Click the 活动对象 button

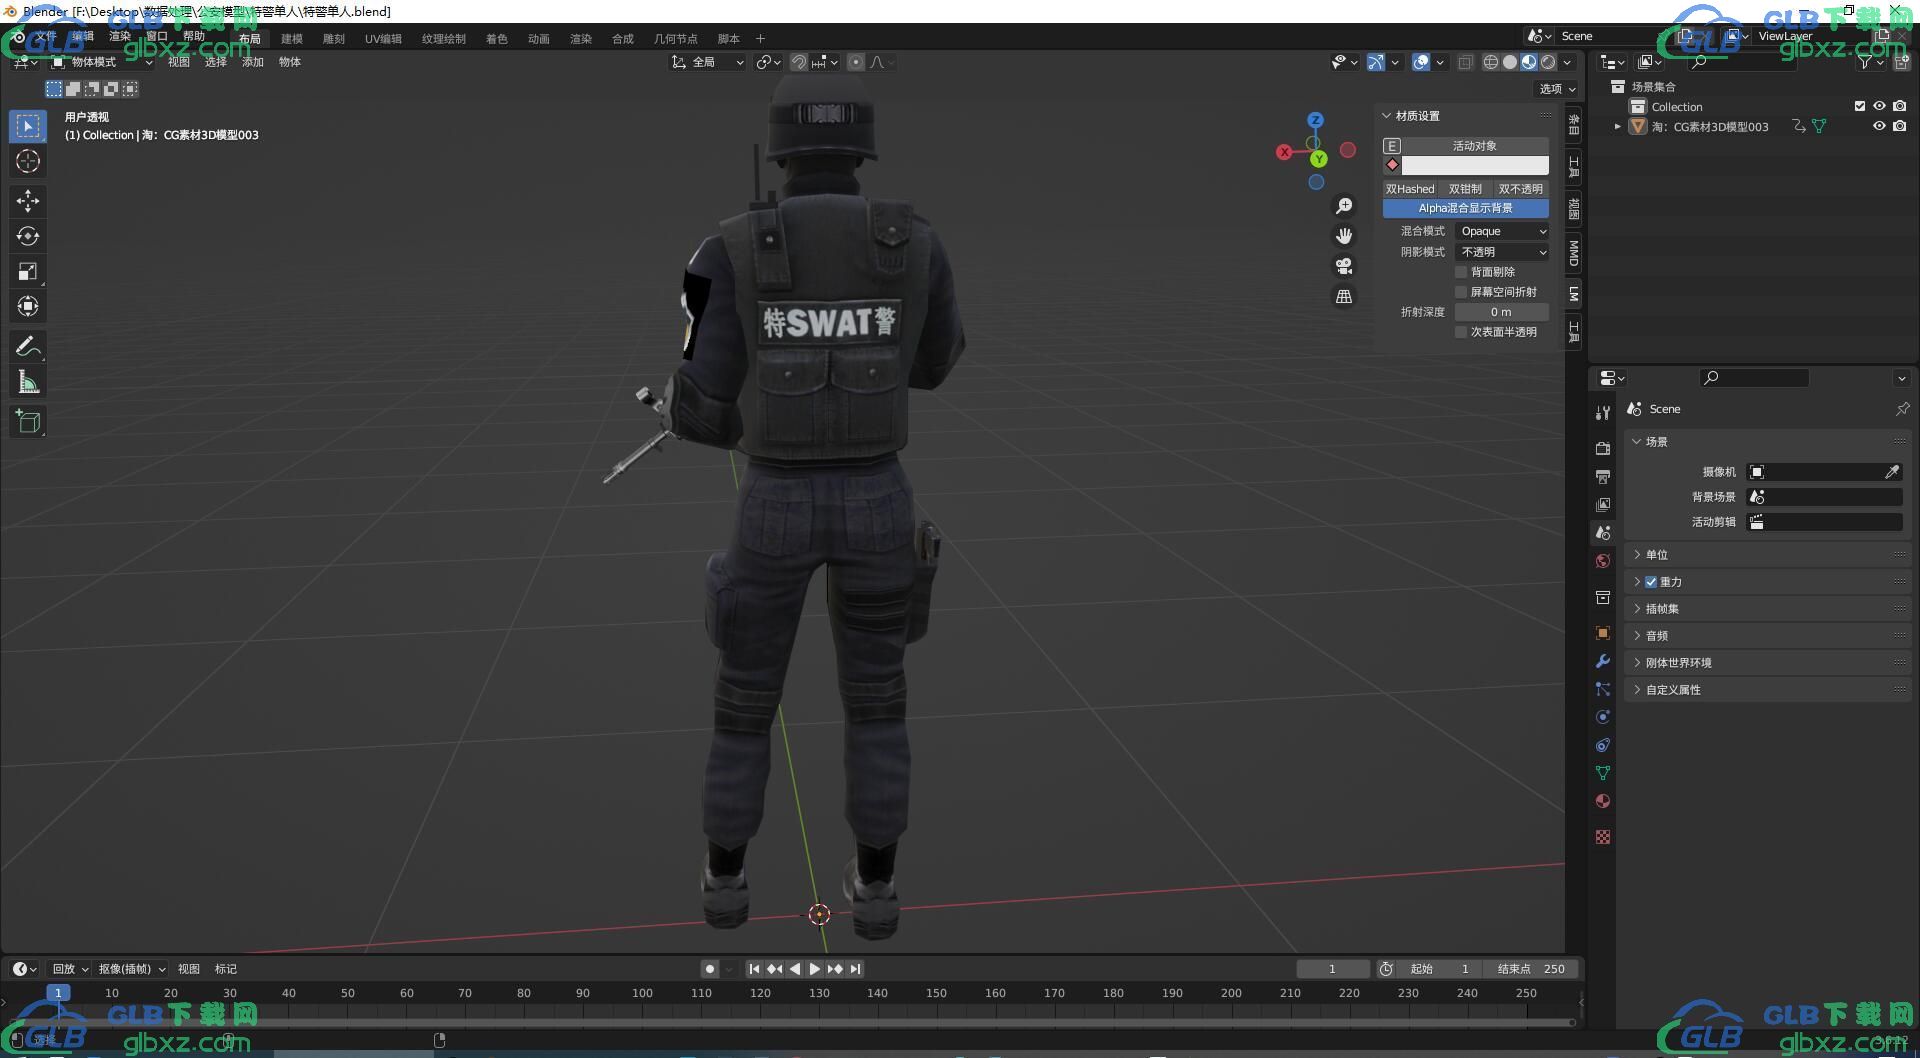1475,146
